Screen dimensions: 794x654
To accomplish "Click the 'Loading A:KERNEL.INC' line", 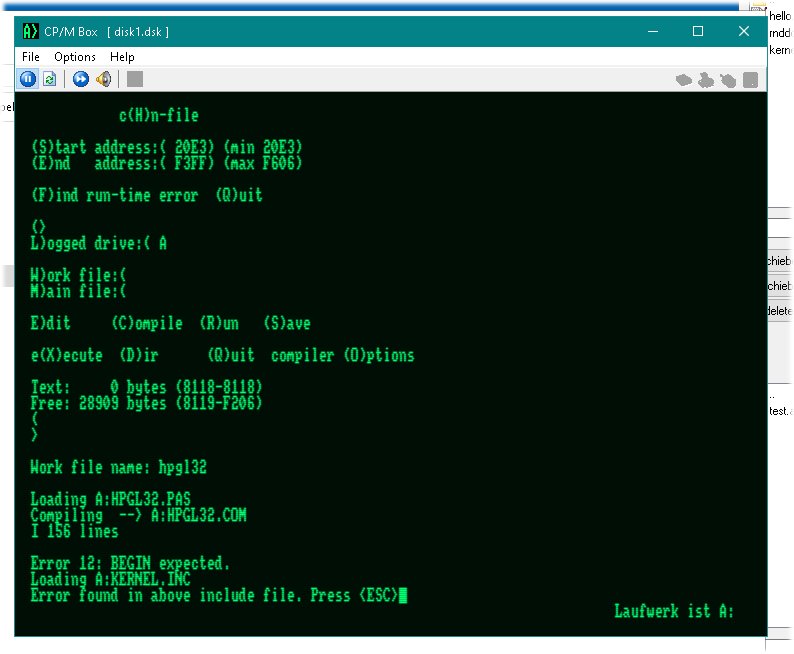I will (x=110, y=579).
